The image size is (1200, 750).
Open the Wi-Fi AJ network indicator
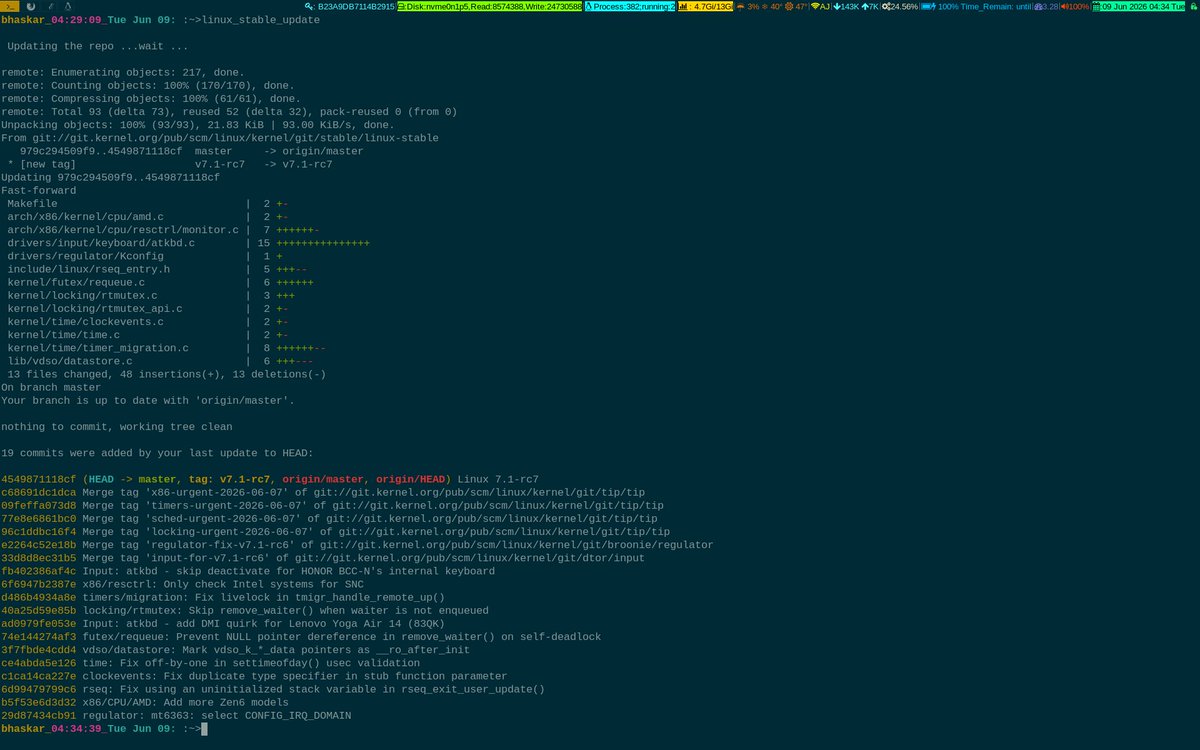(x=820, y=6)
